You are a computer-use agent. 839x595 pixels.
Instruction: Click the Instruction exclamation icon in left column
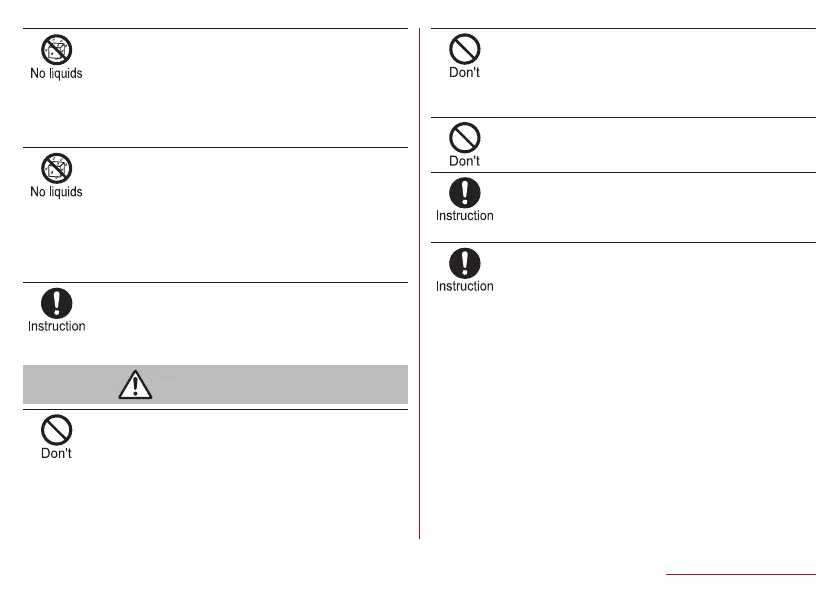(56, 302)
